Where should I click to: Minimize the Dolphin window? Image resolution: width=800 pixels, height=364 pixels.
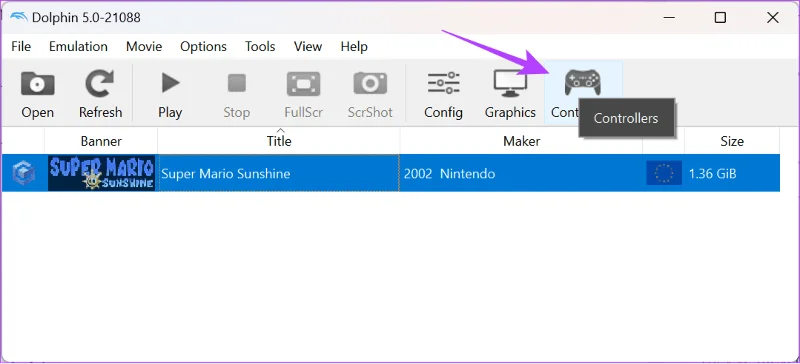click(x=669, y=17)
